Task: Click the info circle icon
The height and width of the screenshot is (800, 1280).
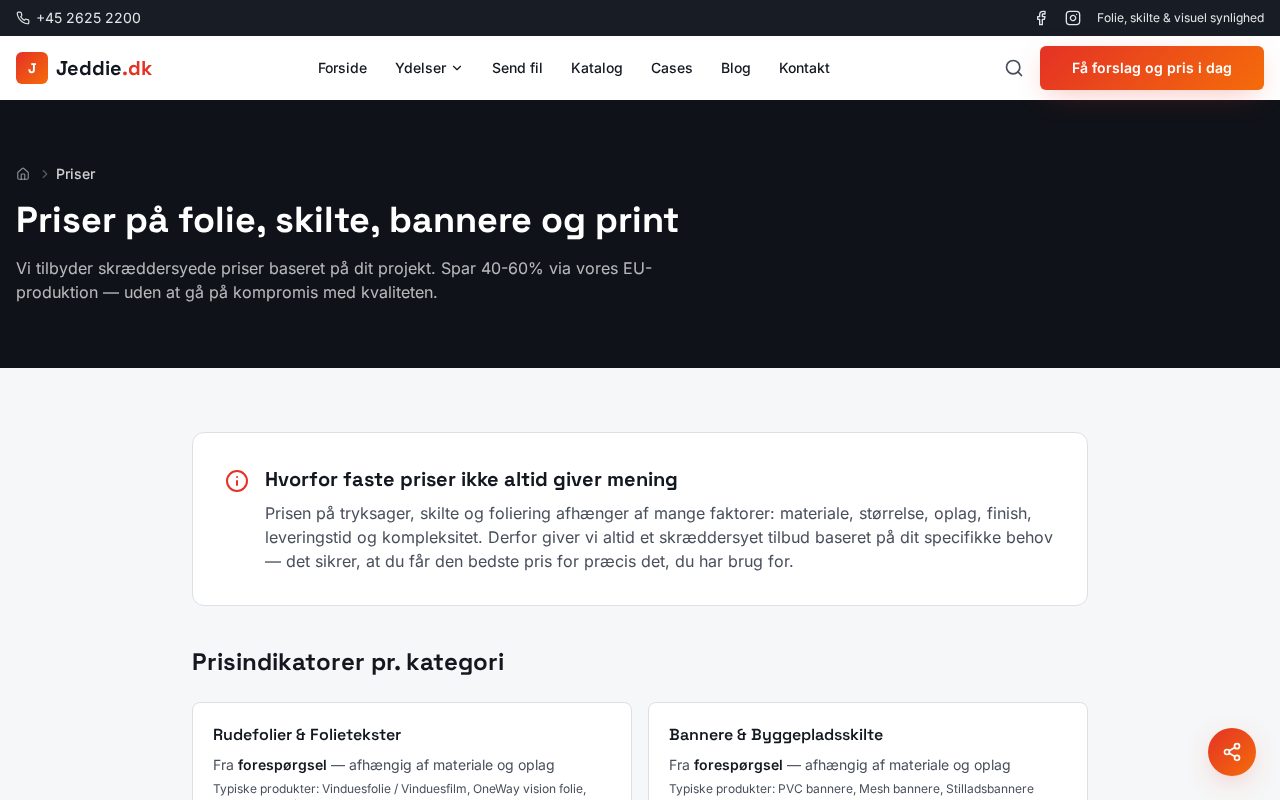Action: tap(237, 481)
